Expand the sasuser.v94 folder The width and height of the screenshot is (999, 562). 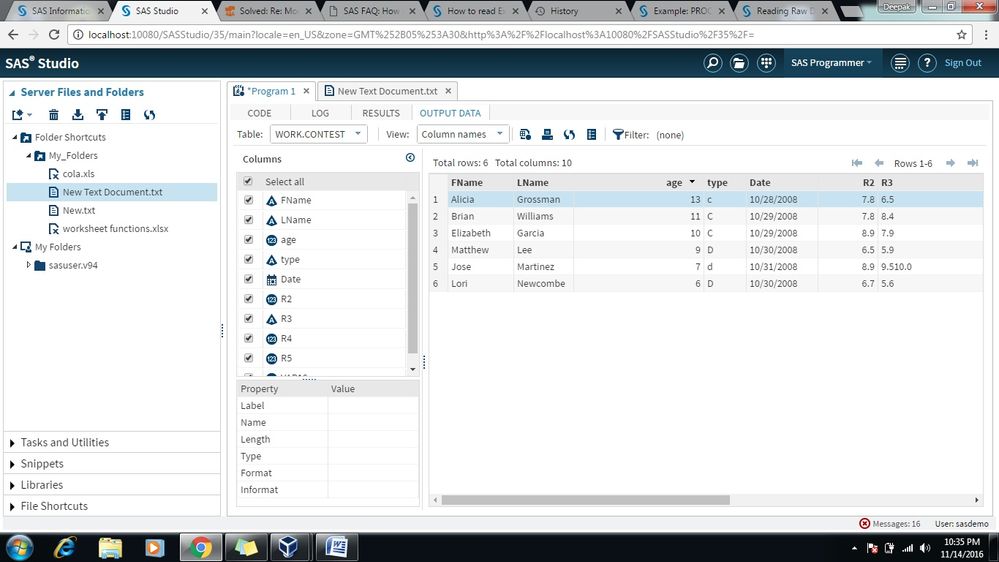tap(29, 264)
